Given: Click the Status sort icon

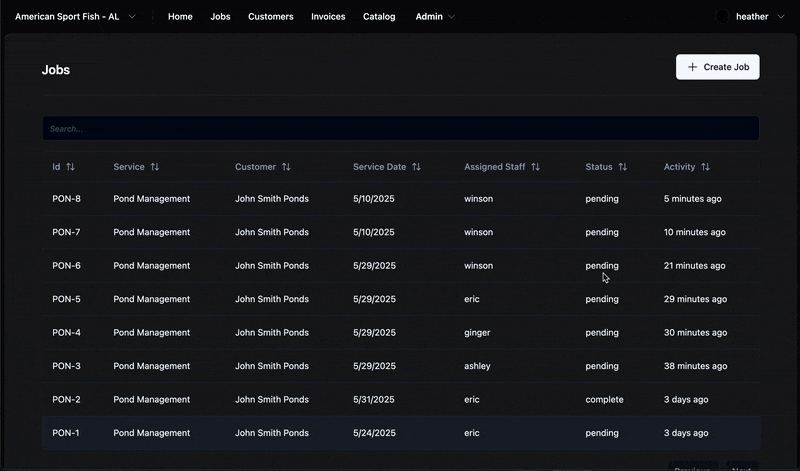Looking at the screenshot, I should [x=623, y=167].
